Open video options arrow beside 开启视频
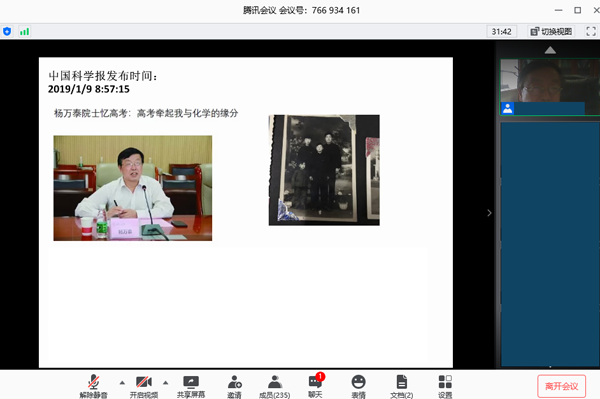 pyautogui.click(x=165, y=383)
